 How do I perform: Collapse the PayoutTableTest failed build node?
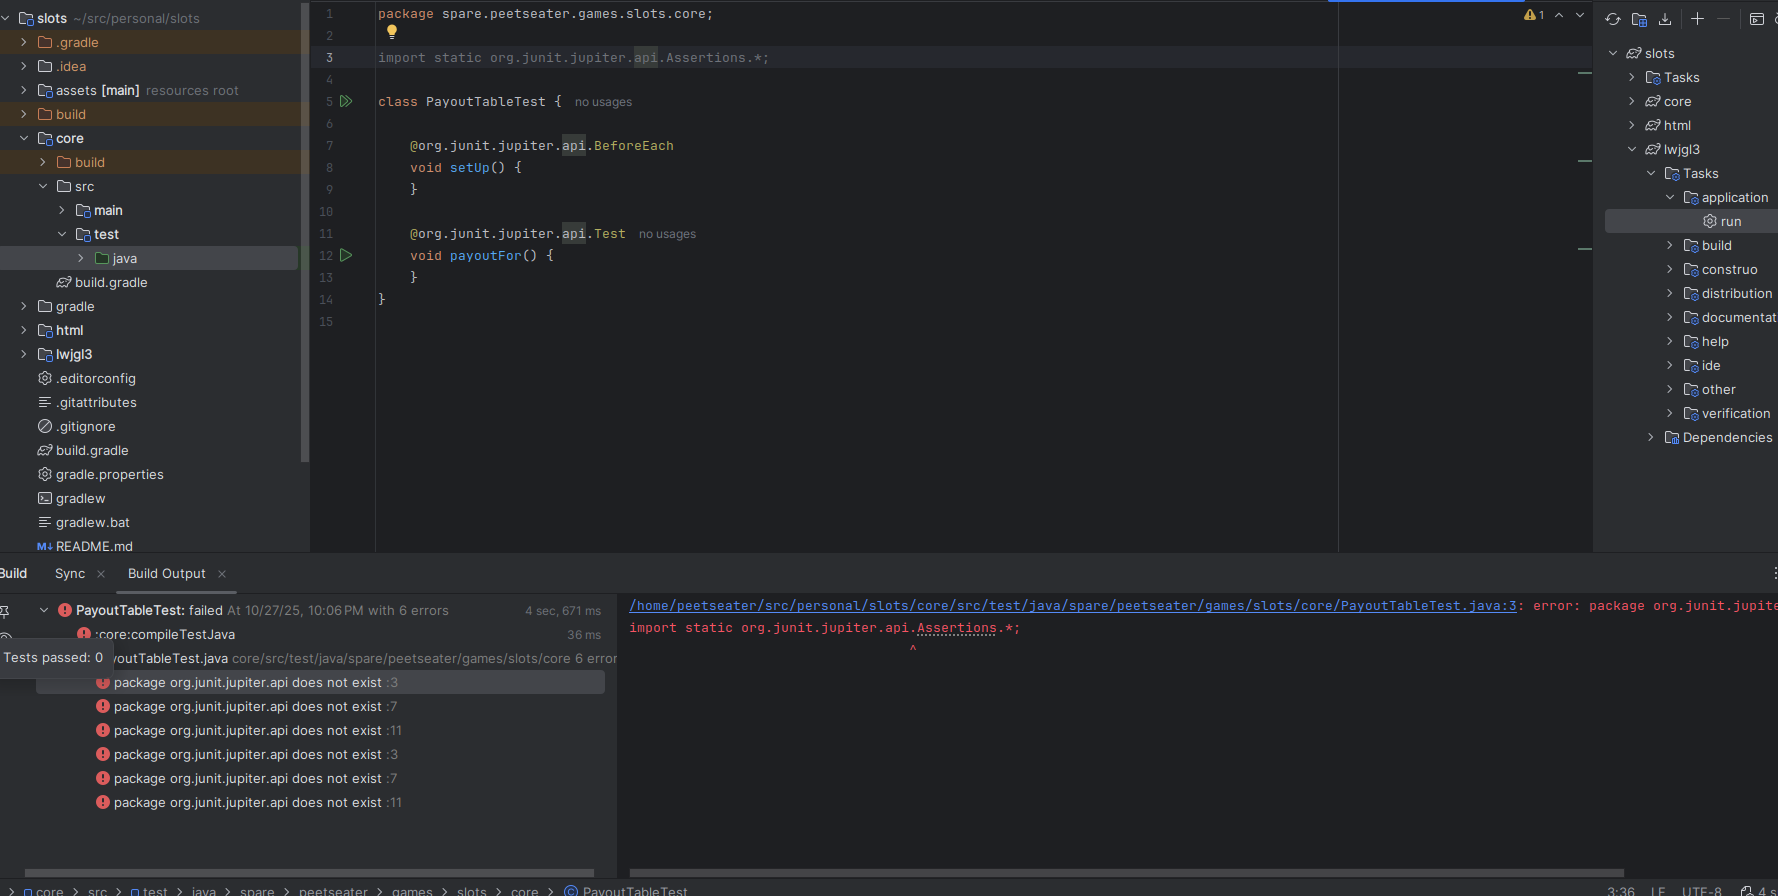pos(44,610)
